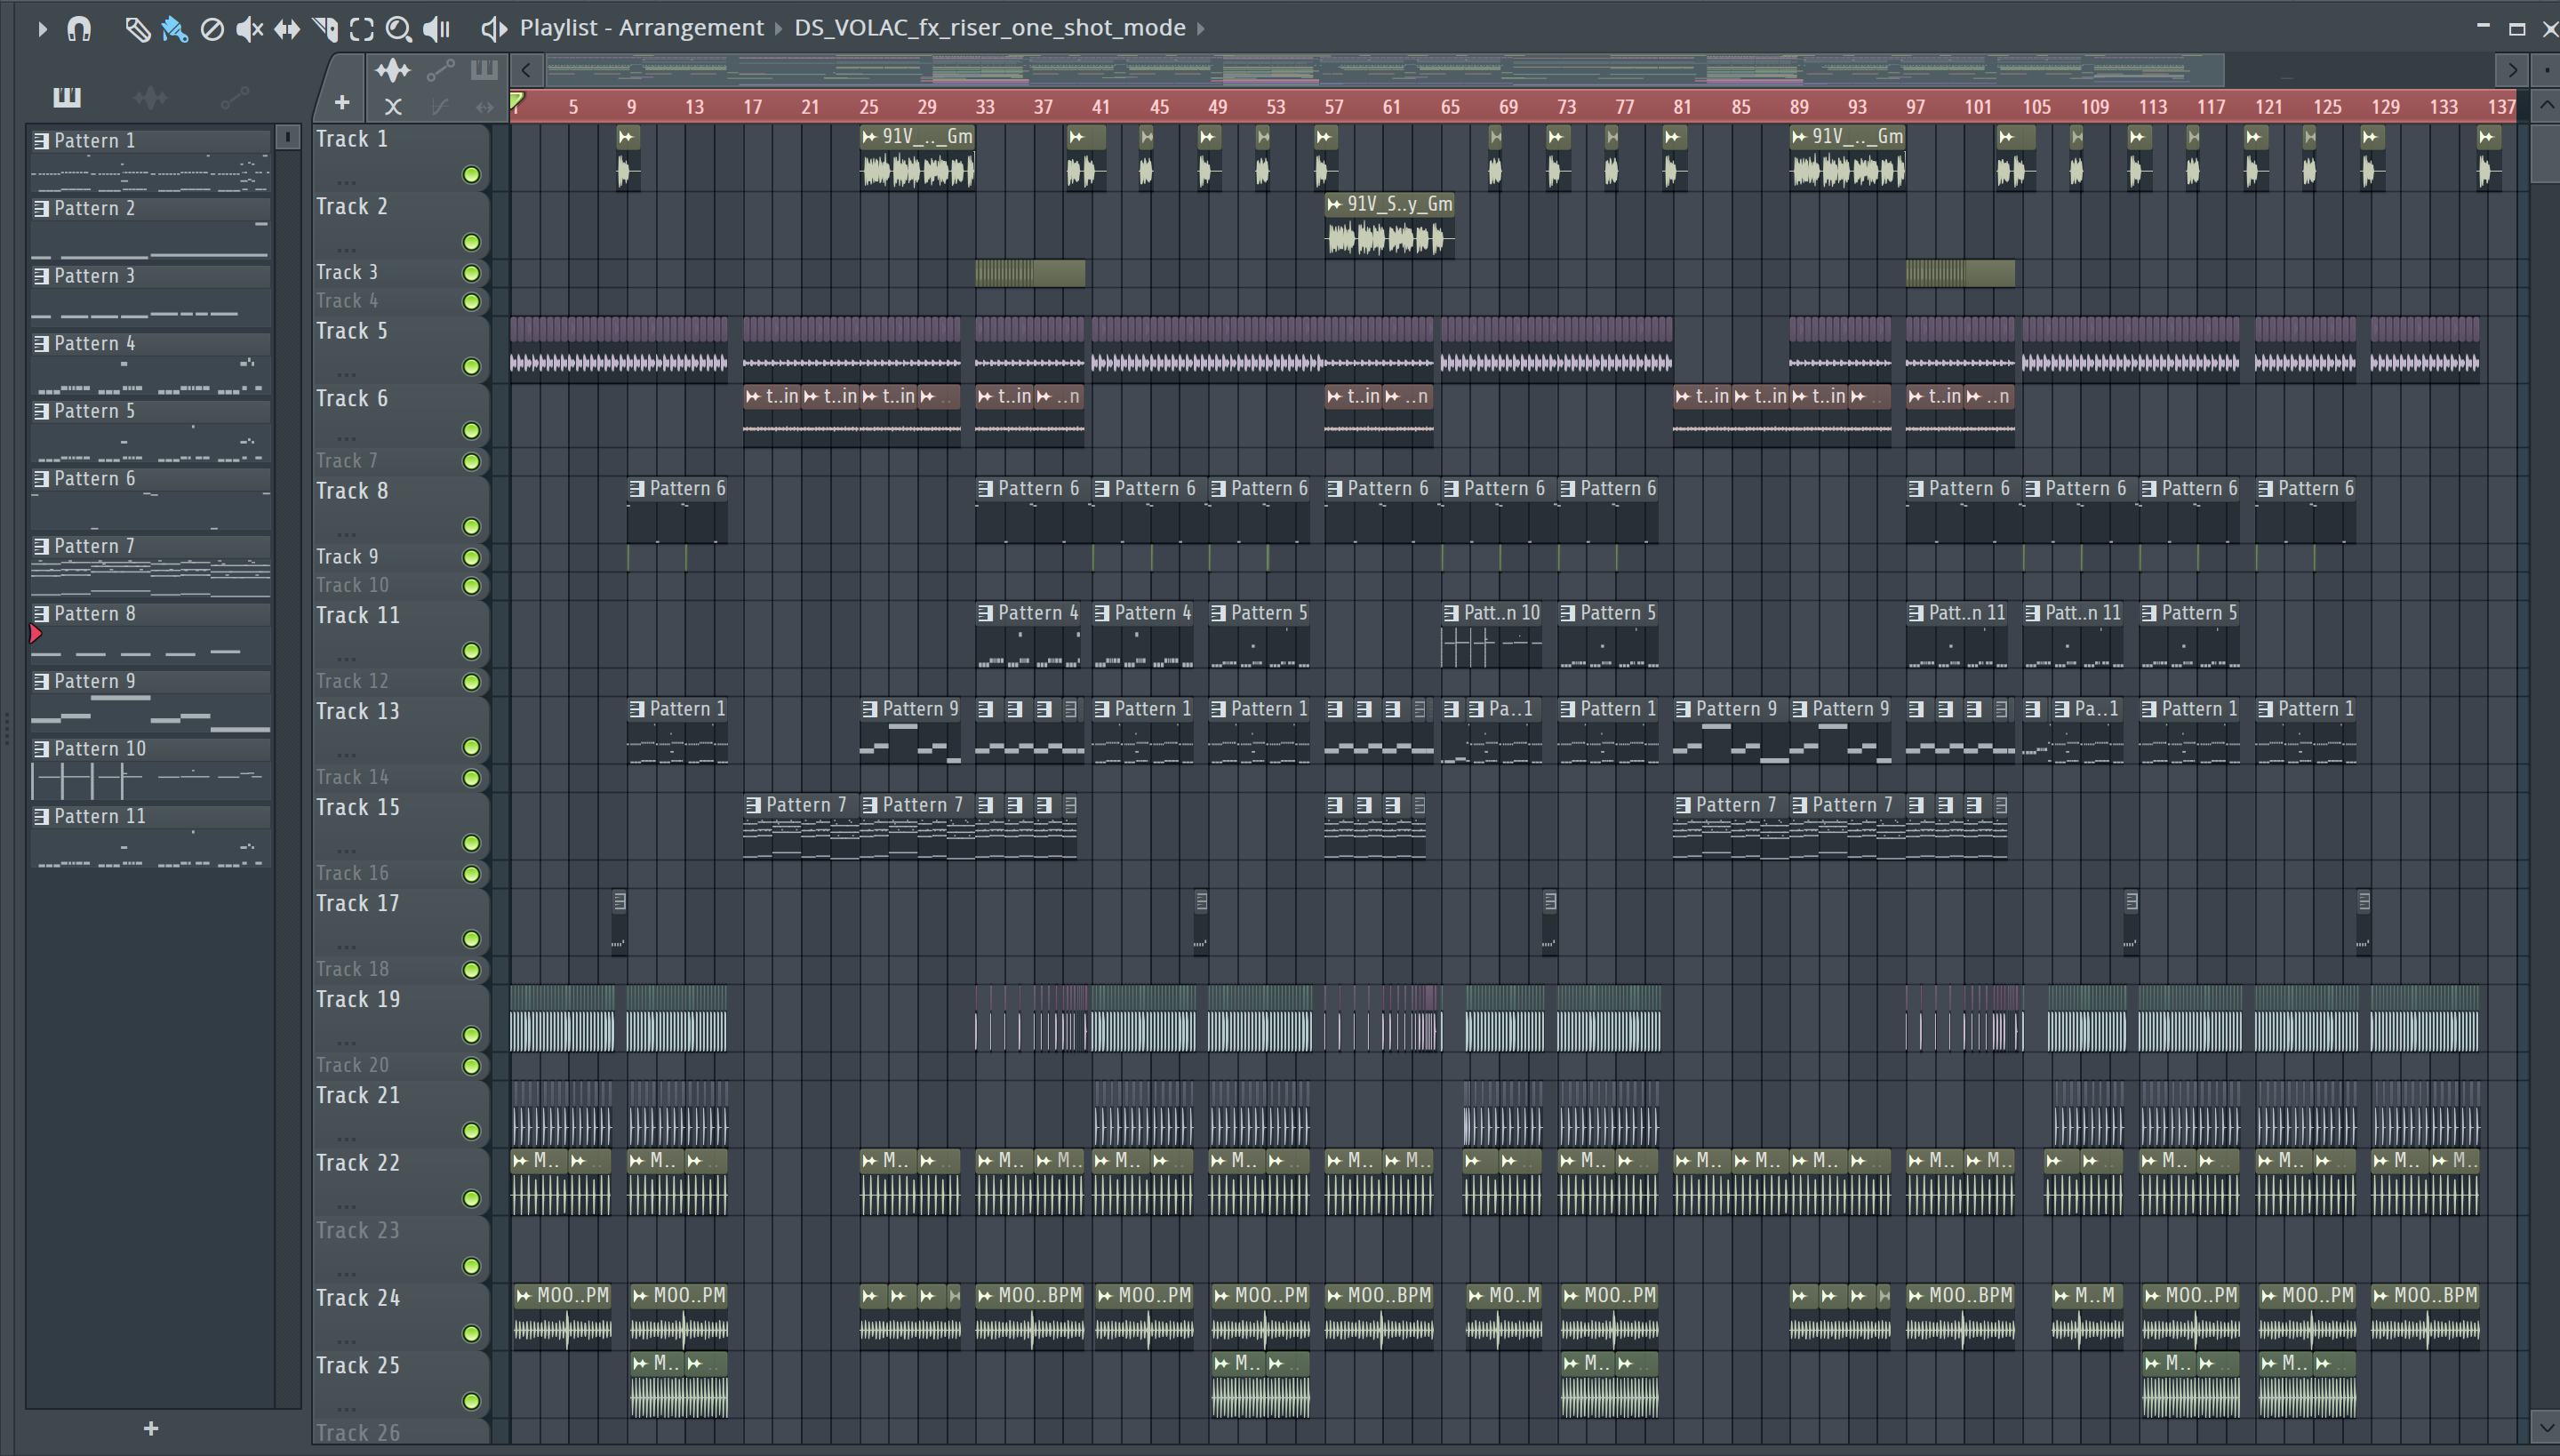Select the Zoom magnifier tool
2560x1456 pixels.
click(399, 29)
